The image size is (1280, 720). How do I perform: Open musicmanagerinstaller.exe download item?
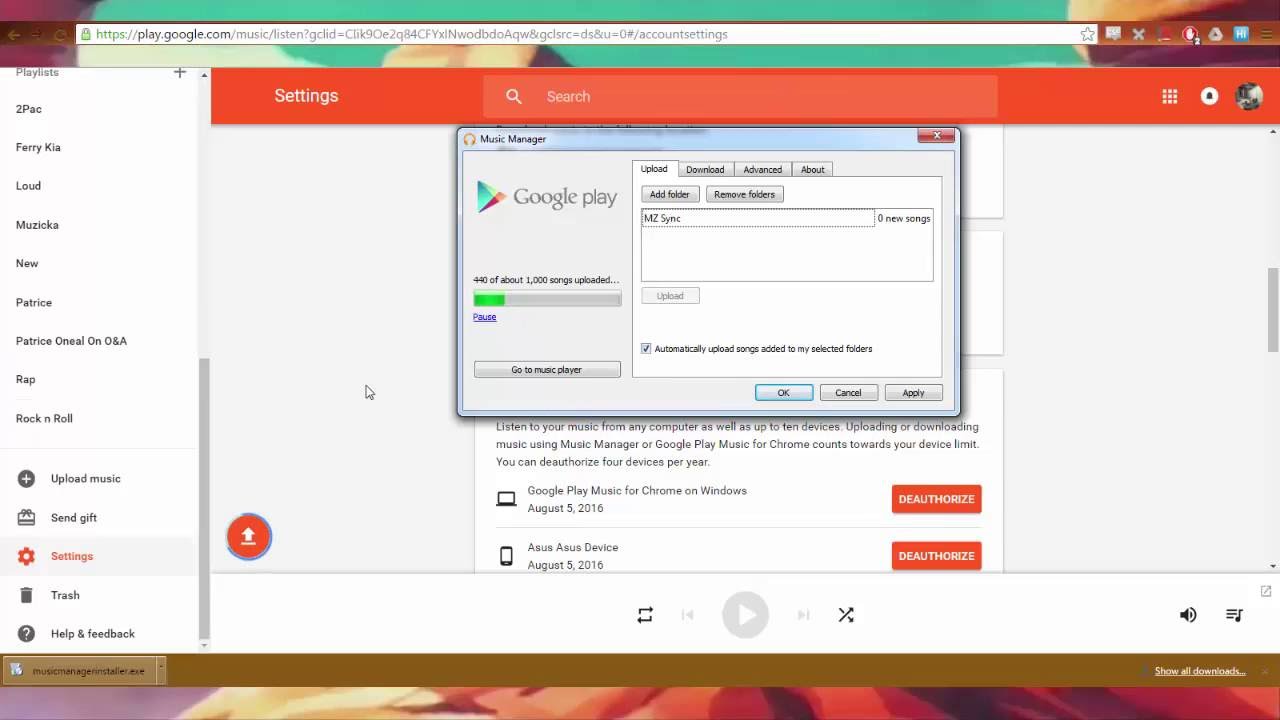[79, 671]
